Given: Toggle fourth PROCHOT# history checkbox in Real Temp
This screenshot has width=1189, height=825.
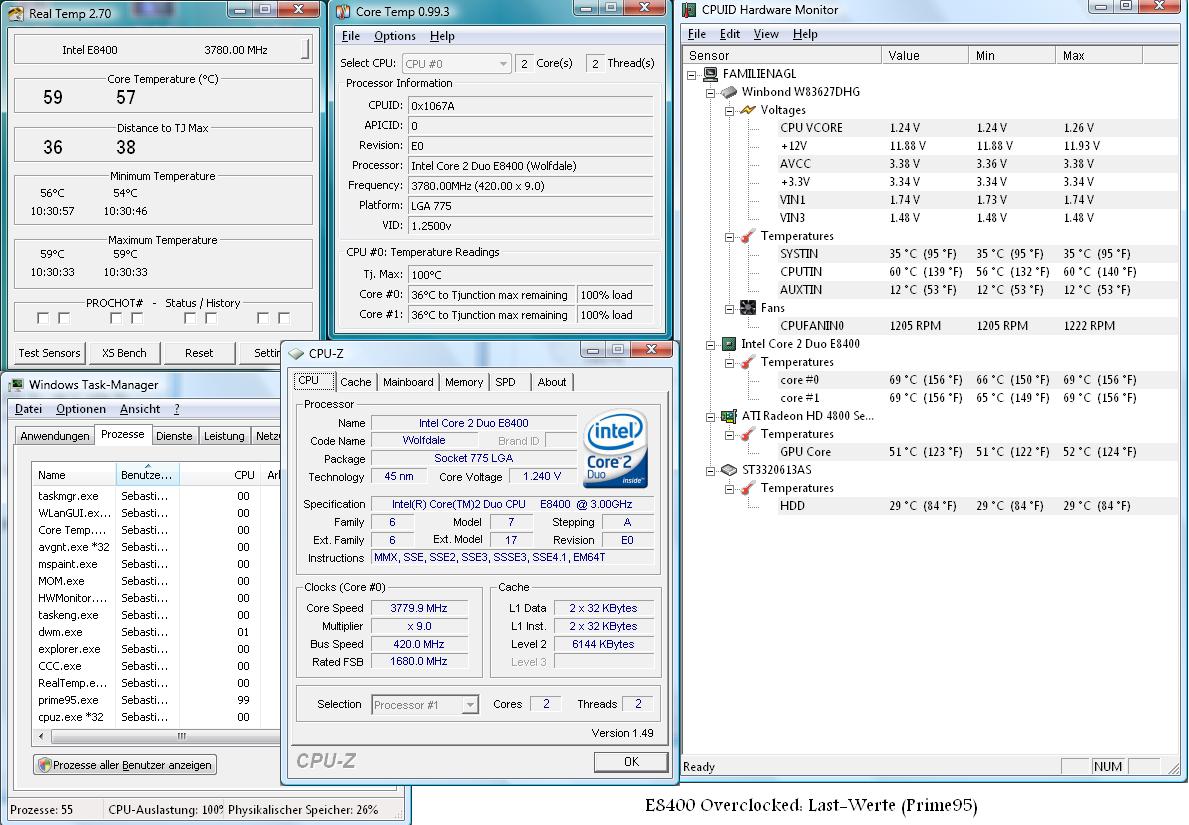Looking at the screenshot, I should pos(137,318).
